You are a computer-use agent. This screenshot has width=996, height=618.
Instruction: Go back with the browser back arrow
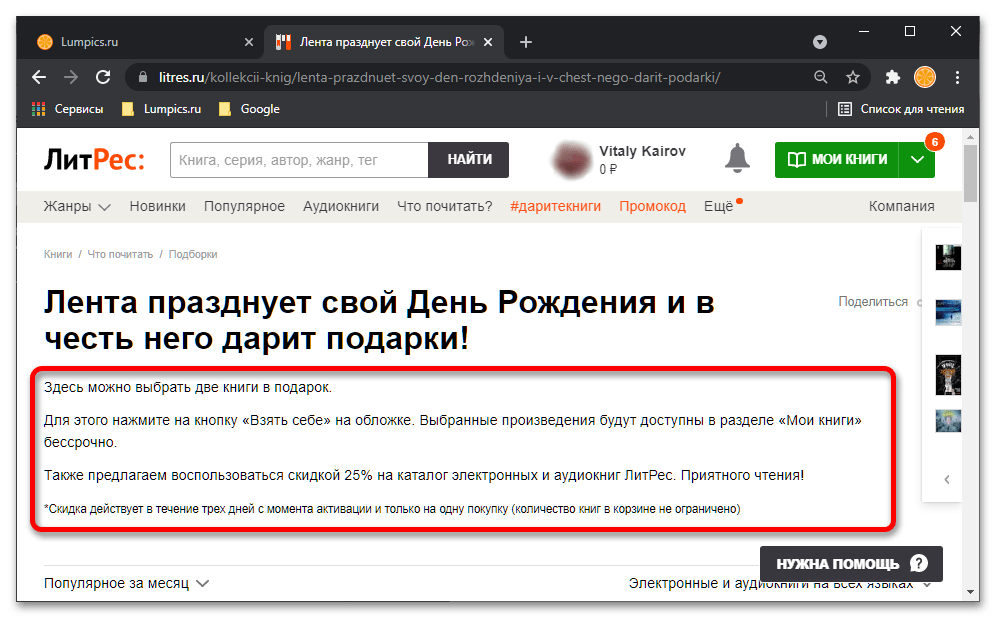point(39,77)
